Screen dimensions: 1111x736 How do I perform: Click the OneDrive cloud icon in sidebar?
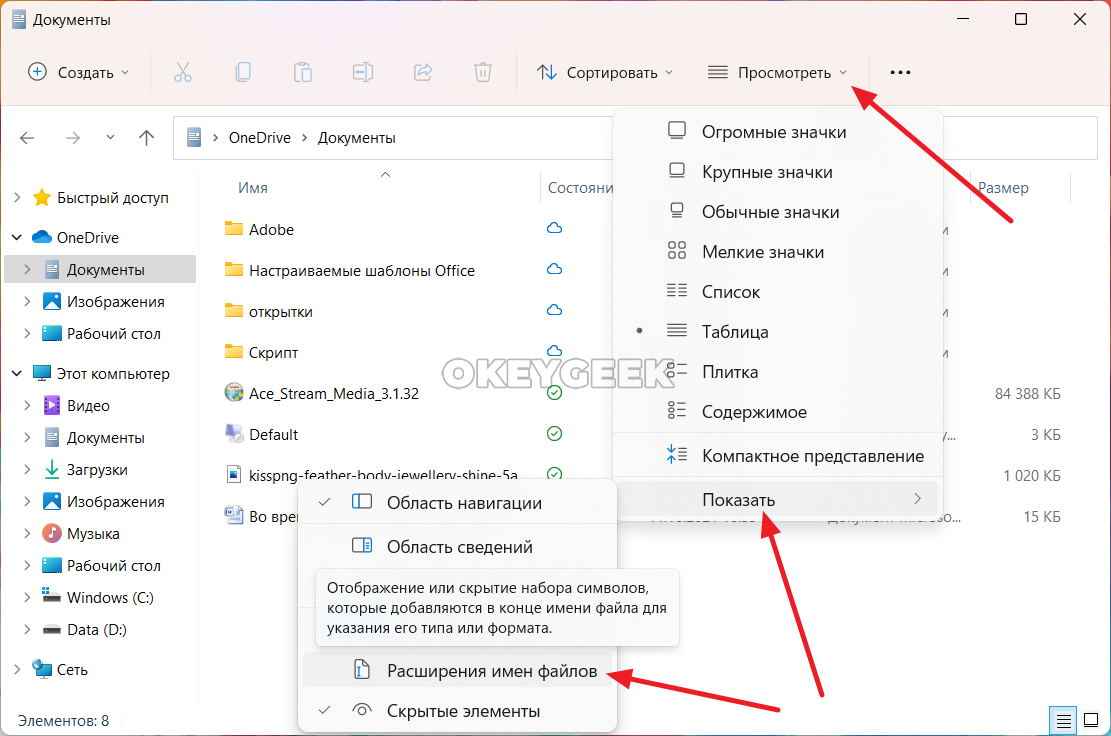click(x=43, y=237)
